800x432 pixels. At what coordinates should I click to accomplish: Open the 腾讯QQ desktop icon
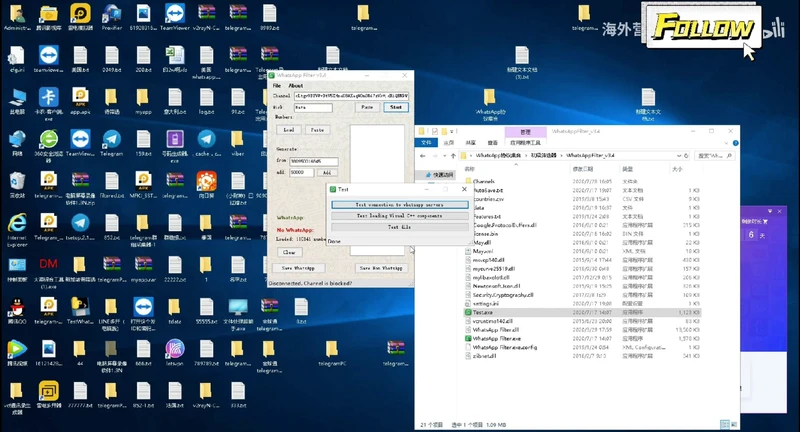(x=17, y=311)
